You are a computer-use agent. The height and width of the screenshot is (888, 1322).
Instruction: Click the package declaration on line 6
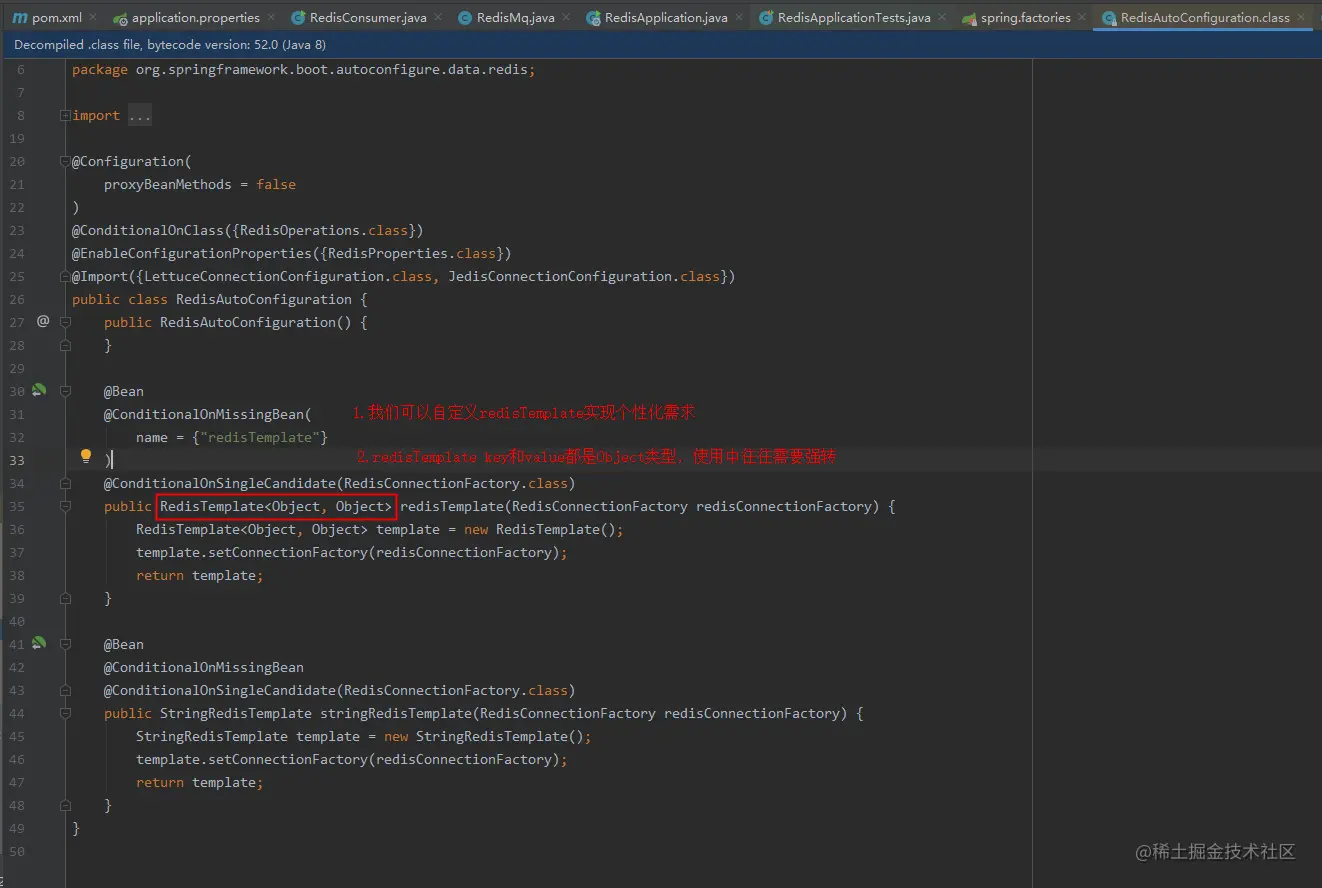pos(304,69)
